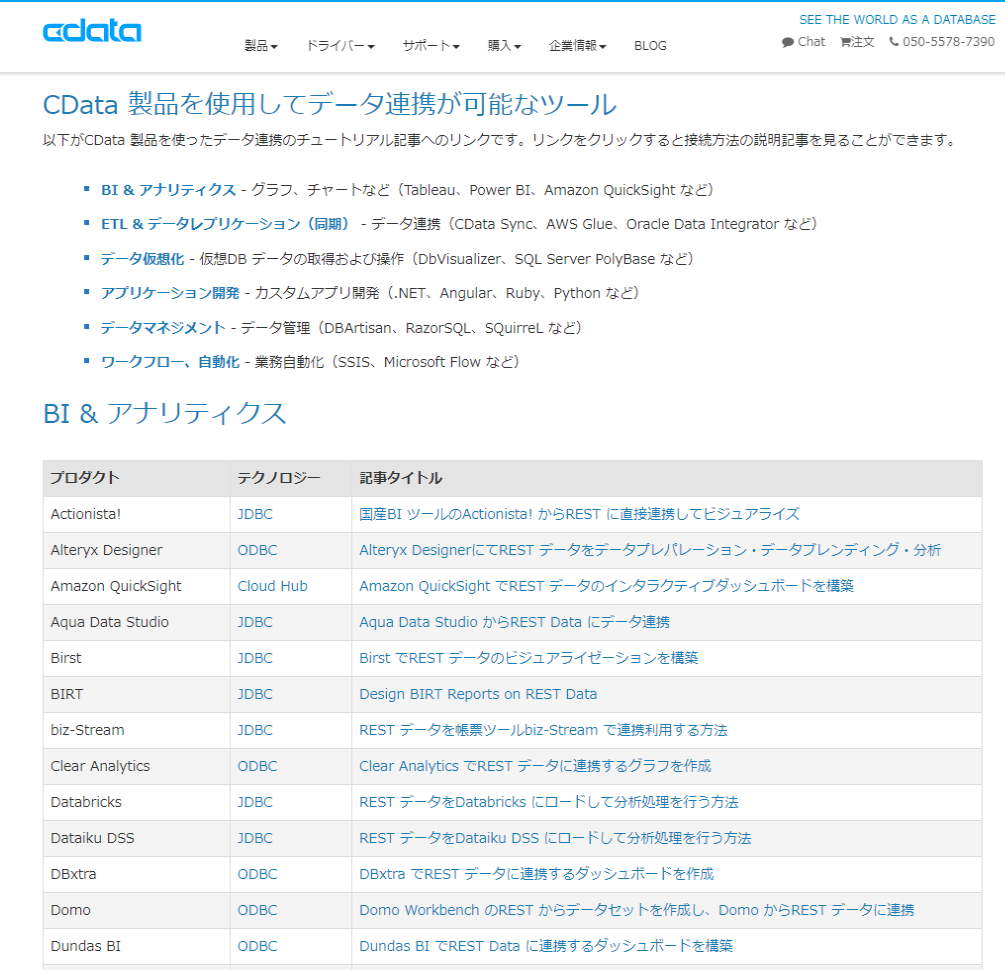Click the BI & アナリティクス section heading
This screenshot has height=970, width=1005.
coord(164,414)
